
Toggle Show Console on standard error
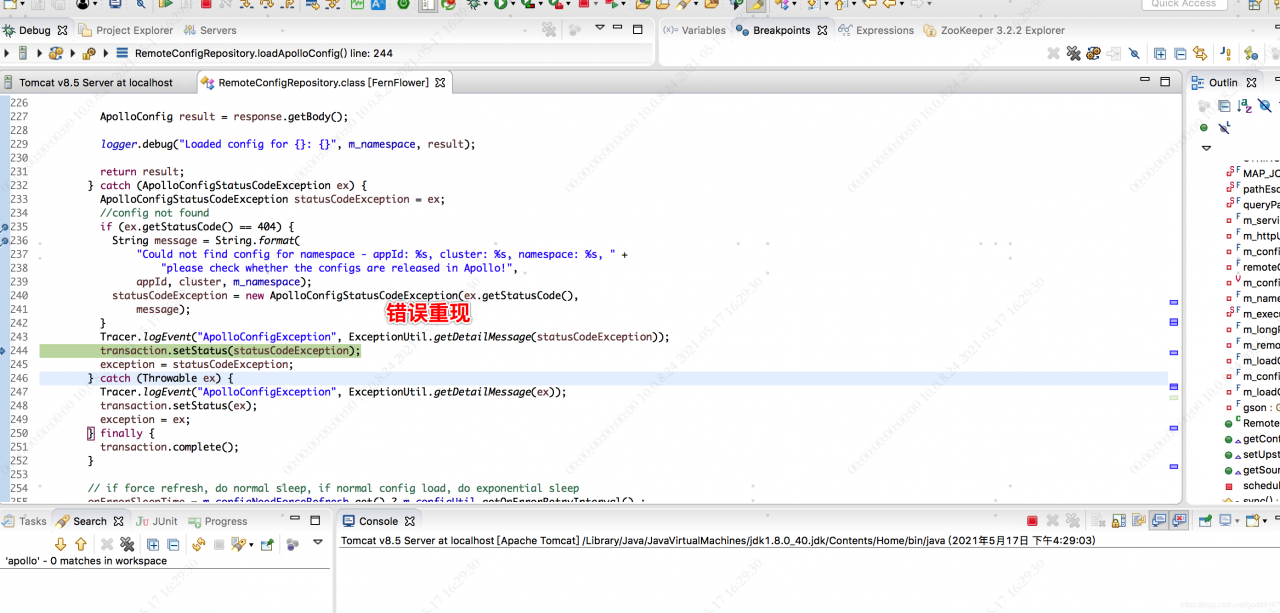(x=1179, y=521)
